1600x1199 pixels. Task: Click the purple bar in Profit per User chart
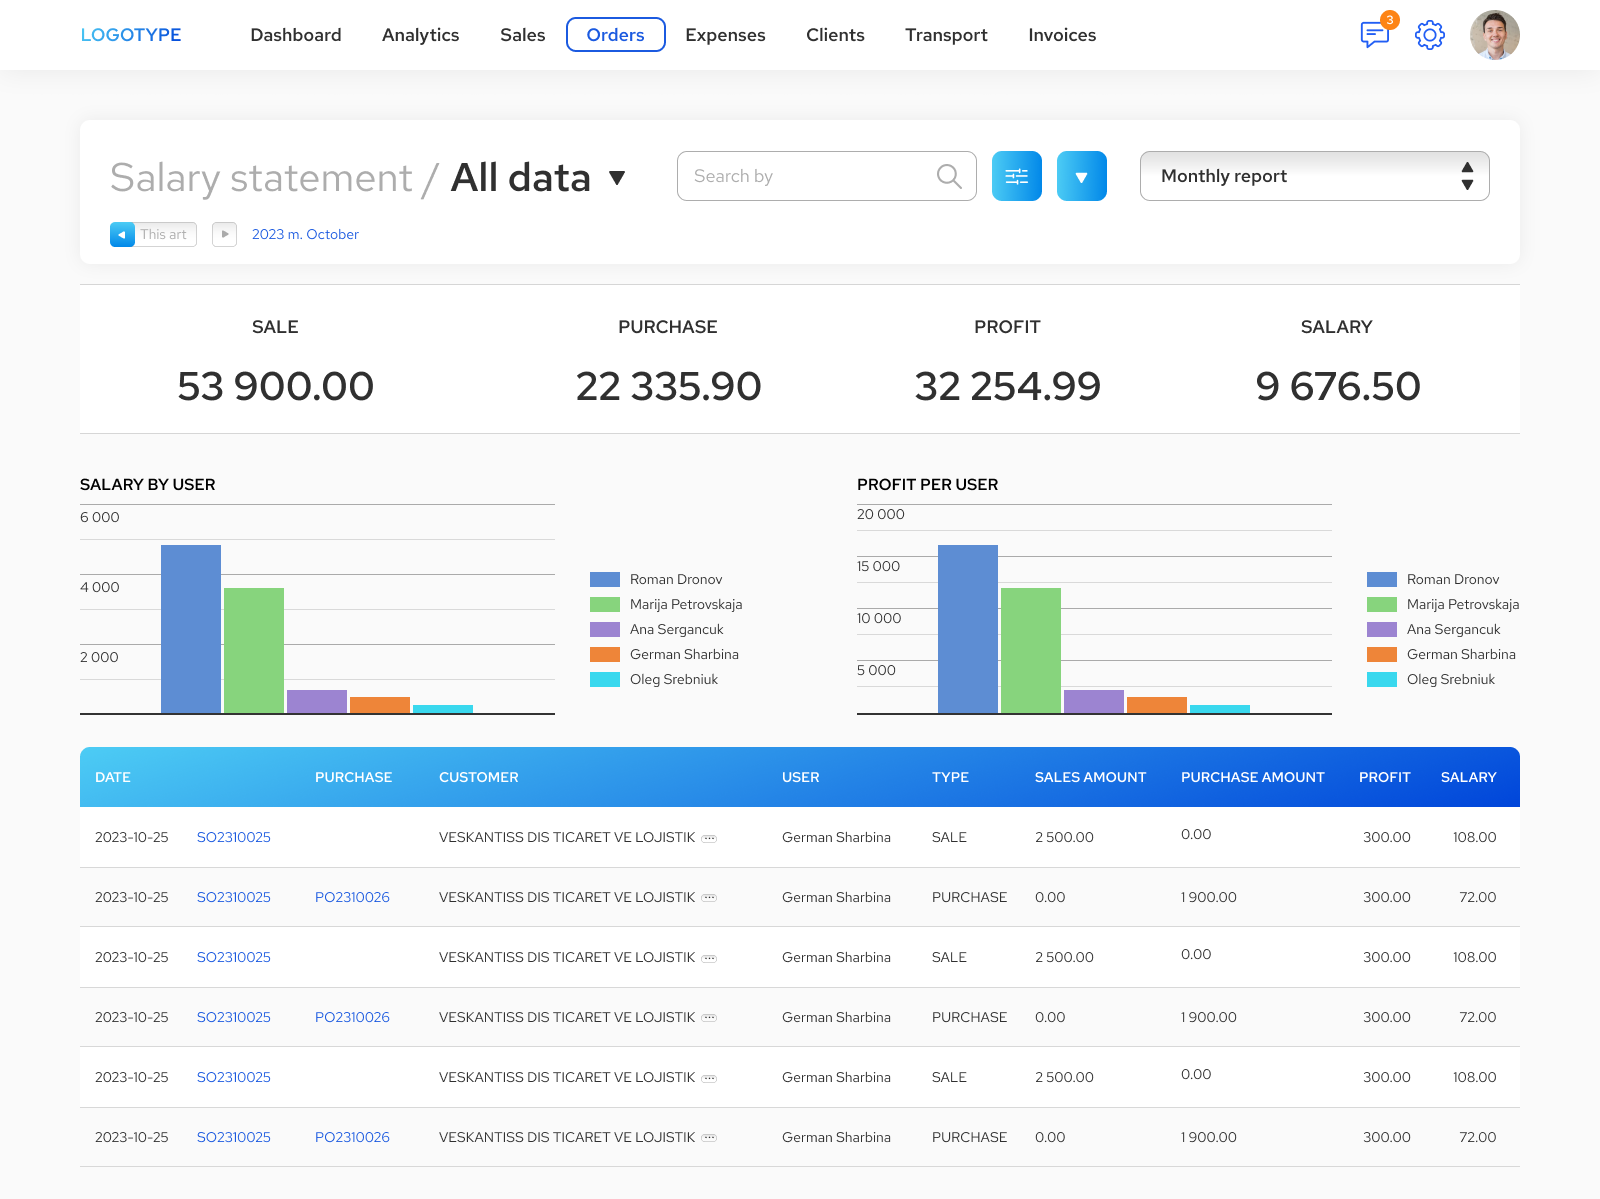(1094, 701)
